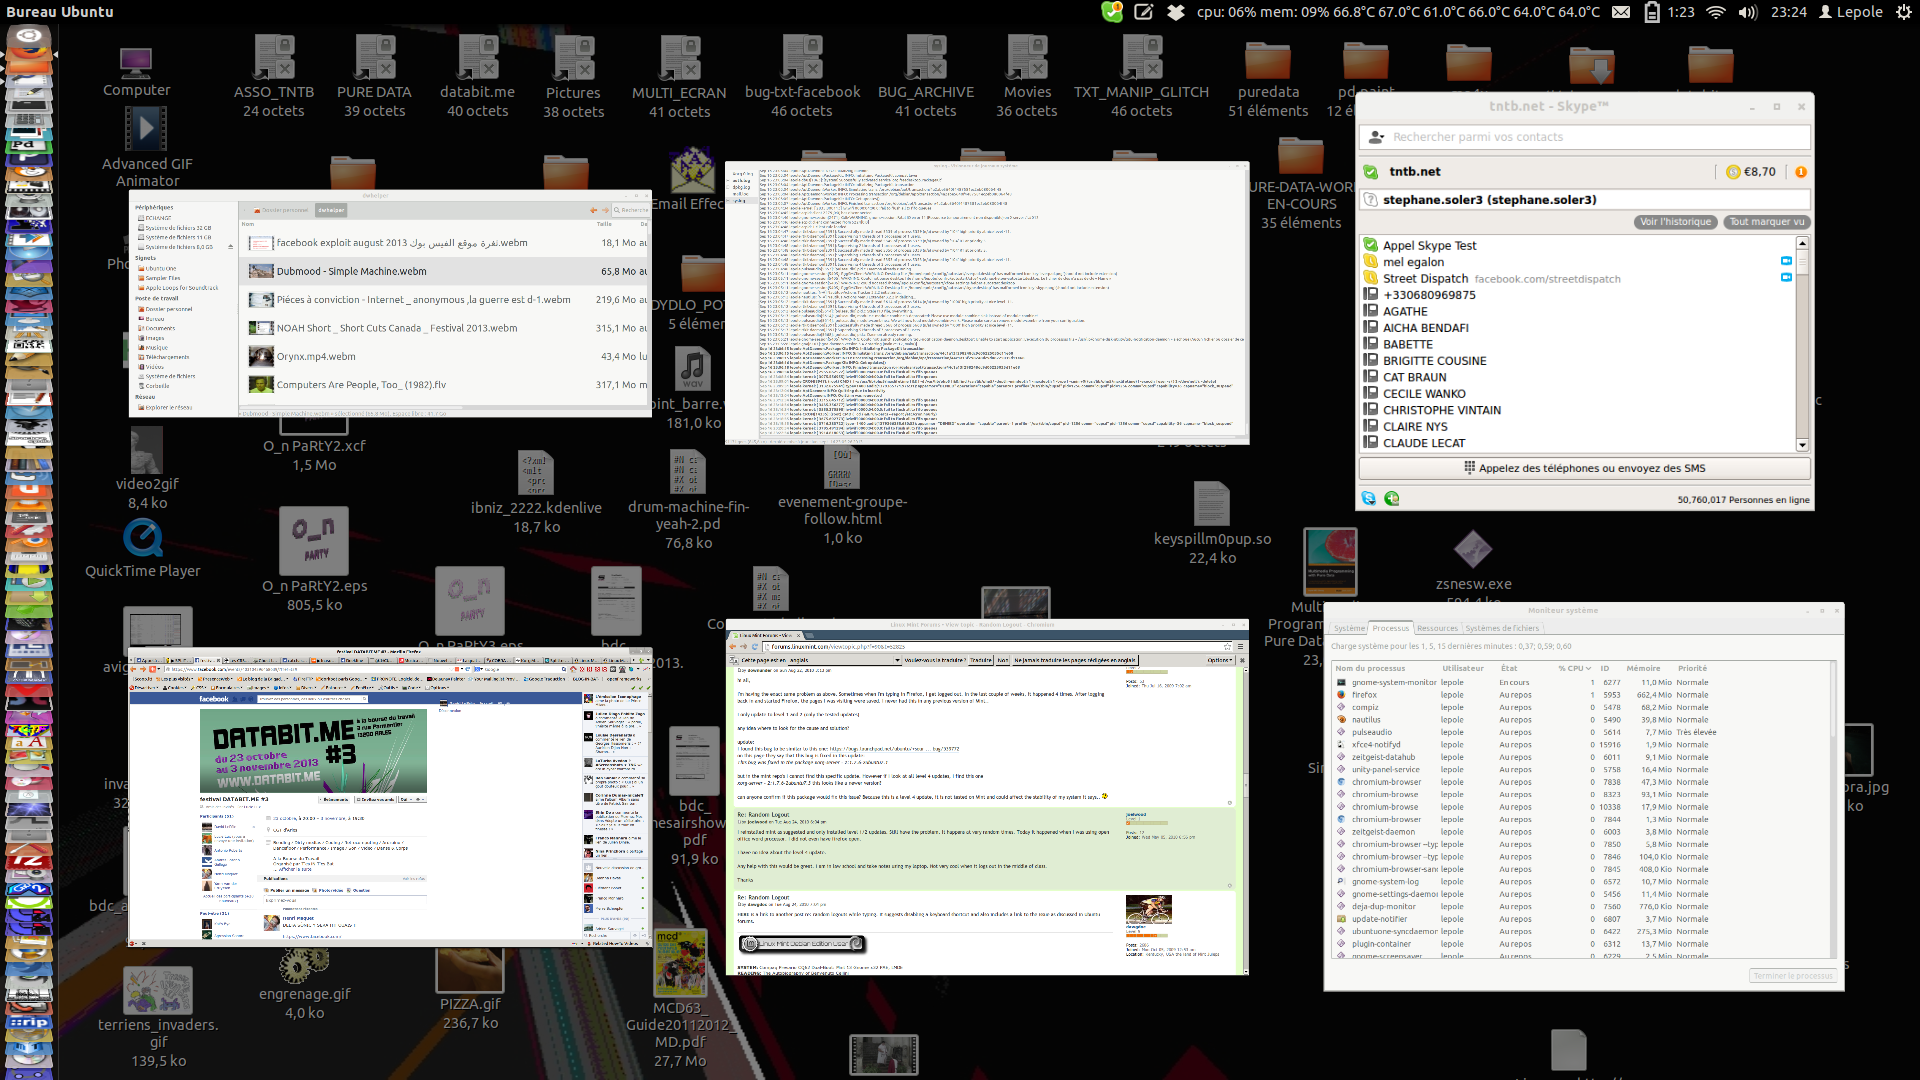
Task: Click the orange notification badge in Skype
Action: point(1801,172)
